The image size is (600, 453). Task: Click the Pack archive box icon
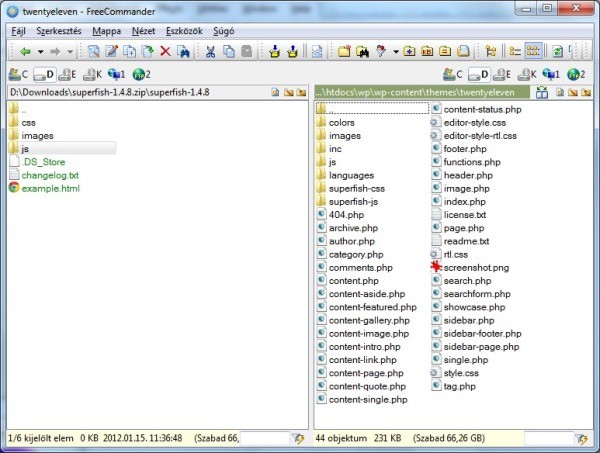[274, 51]
